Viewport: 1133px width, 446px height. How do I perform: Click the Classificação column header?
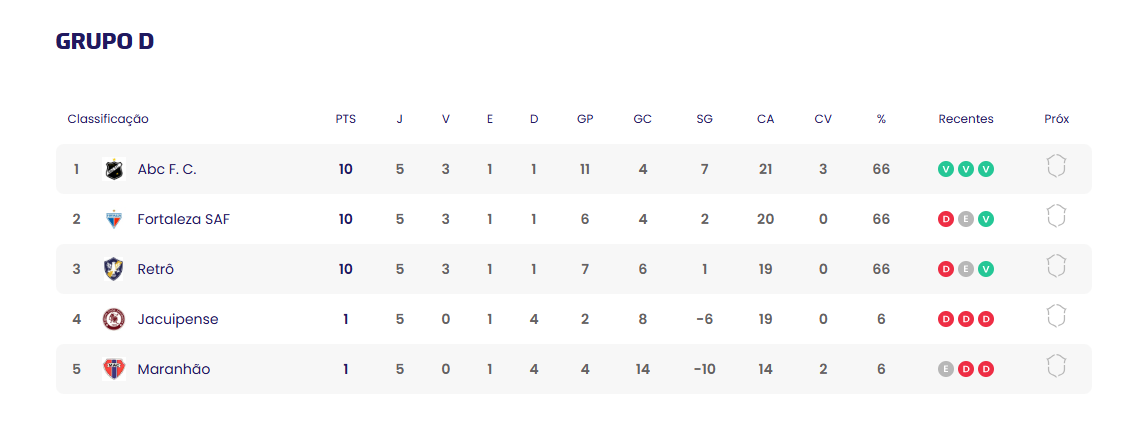tap(108, 119)
